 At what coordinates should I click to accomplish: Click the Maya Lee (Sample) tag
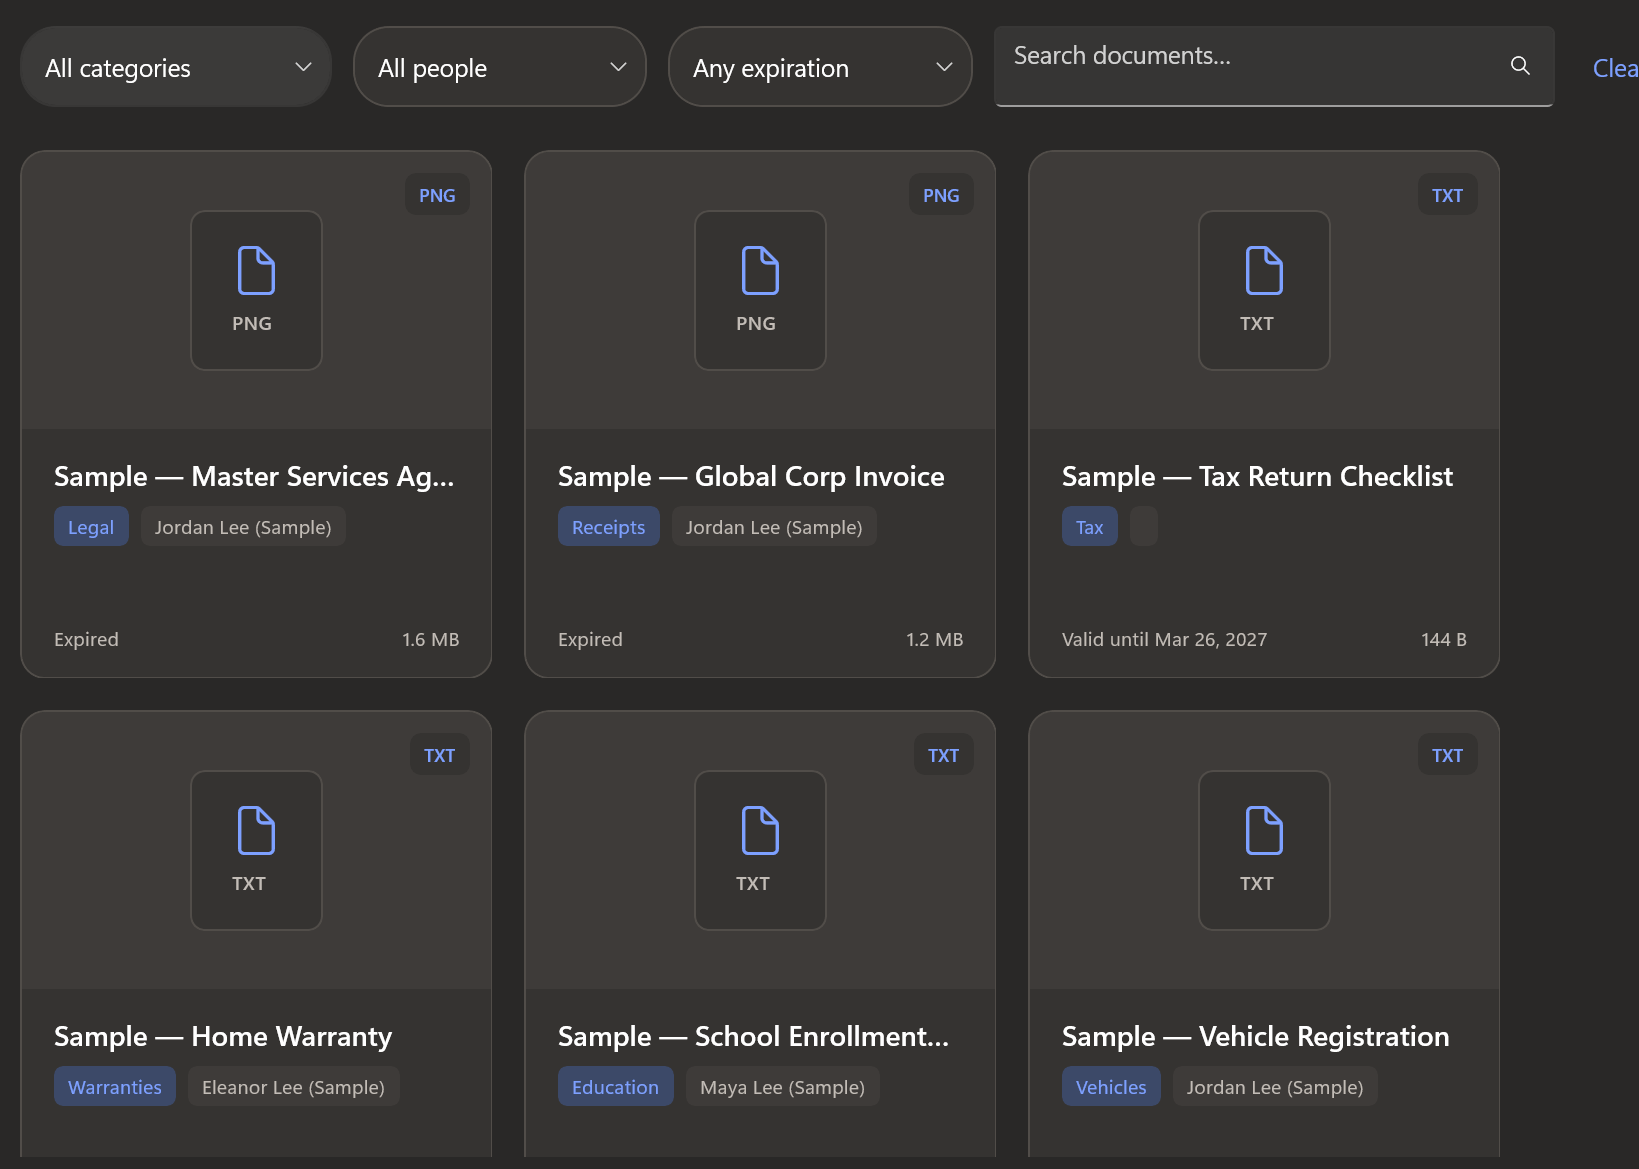783,1087
